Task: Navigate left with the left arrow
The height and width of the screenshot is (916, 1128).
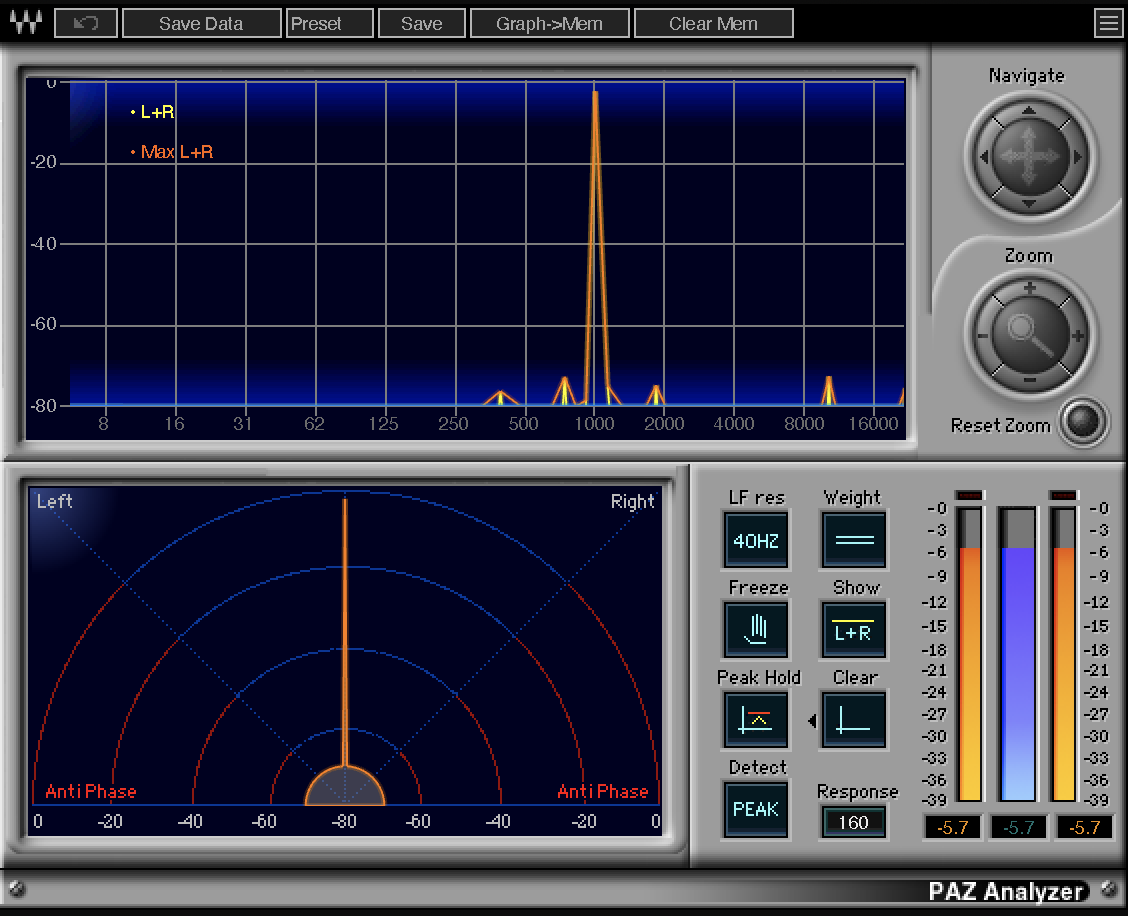Action: click(983, 157)
